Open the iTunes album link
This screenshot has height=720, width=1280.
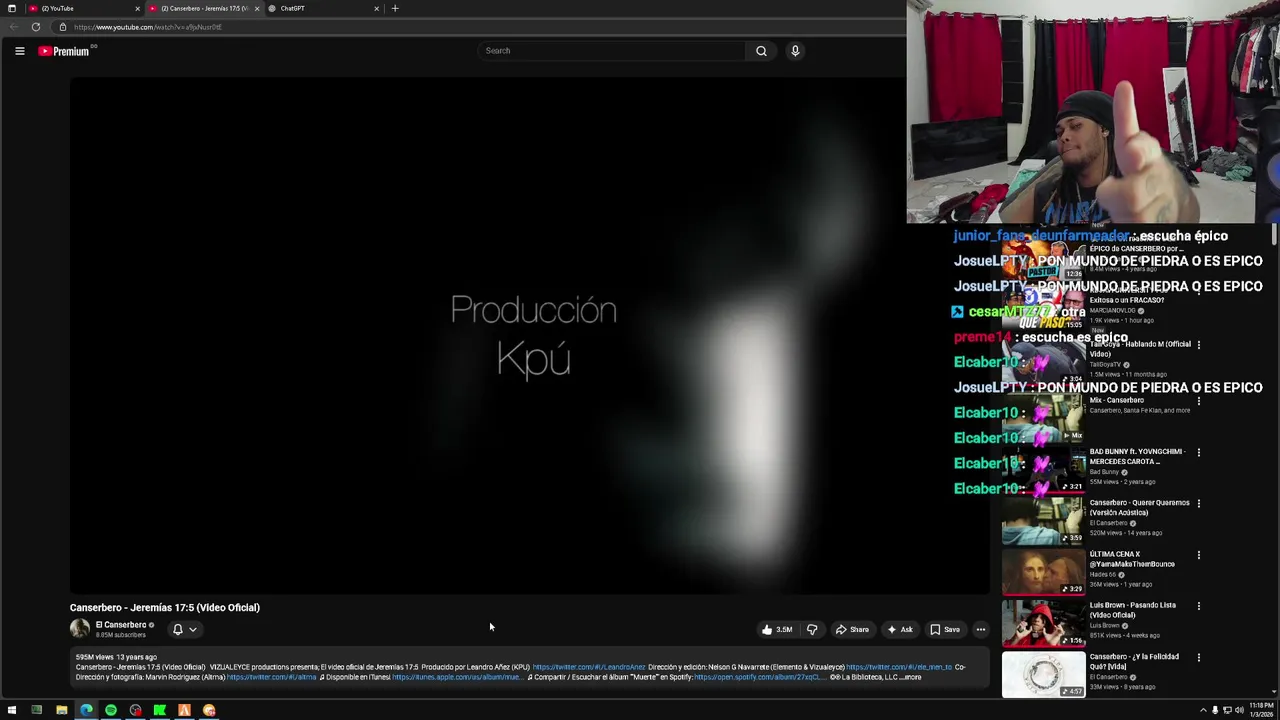click(x=457, y=677)
